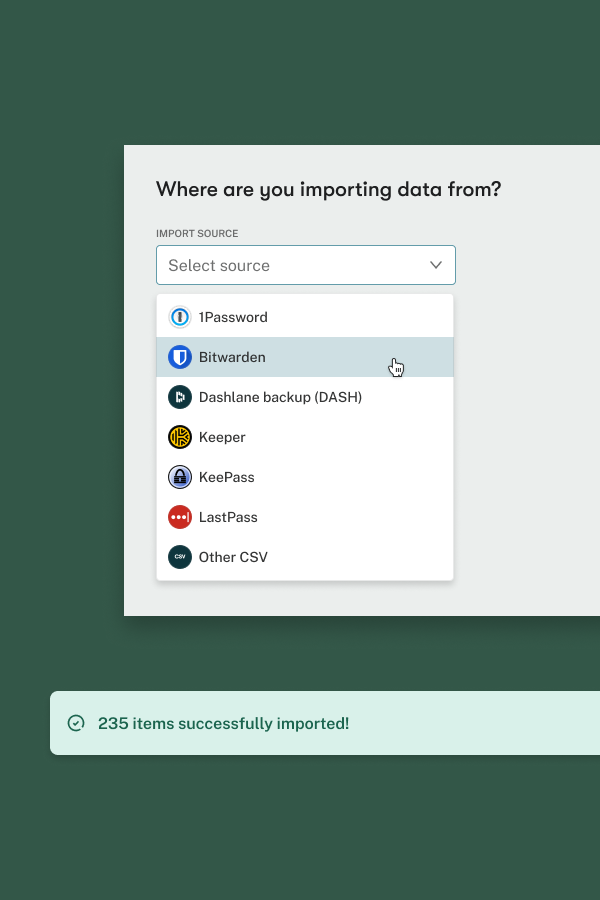Click the Keeper logo icon
This screenshot has width=600, height=900.
coord(180,437)
